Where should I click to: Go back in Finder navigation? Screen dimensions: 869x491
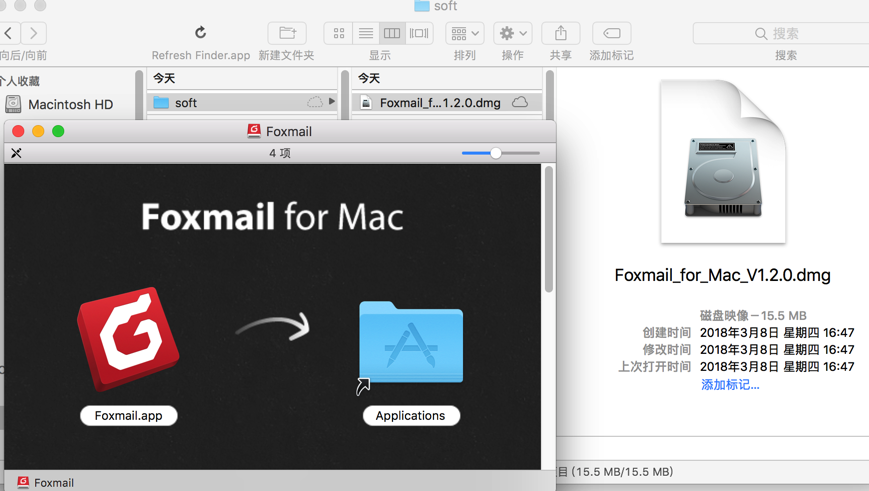(9, 33)
